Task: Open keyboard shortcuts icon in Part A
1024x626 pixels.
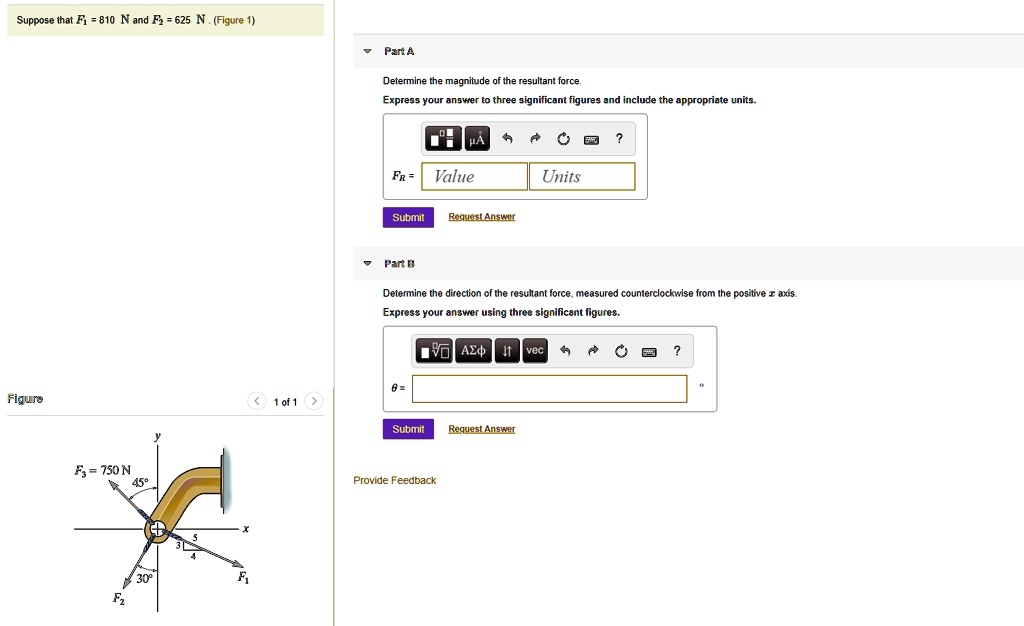Action: tap(592, 139)
